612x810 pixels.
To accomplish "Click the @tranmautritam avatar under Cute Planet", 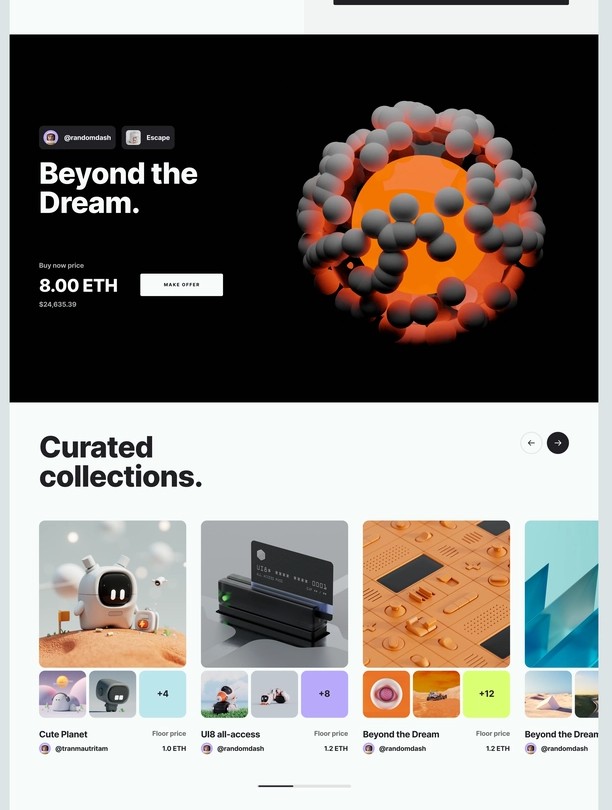I will [x=45, y=748].
